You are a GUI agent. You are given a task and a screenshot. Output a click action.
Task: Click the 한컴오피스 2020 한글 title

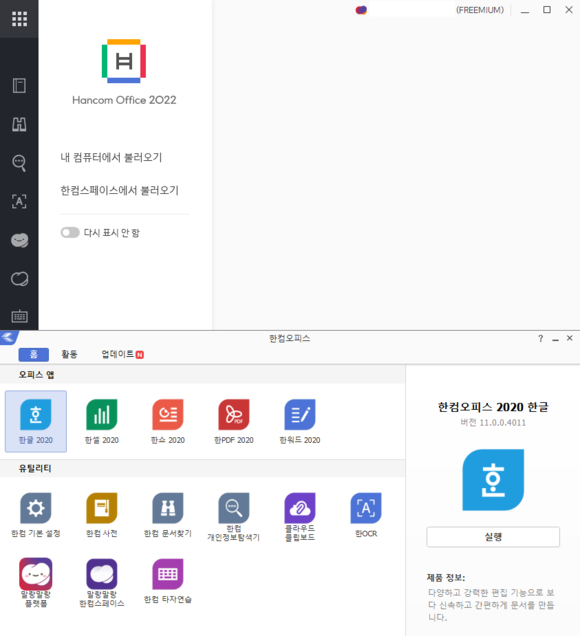click(x=493, y=407)
